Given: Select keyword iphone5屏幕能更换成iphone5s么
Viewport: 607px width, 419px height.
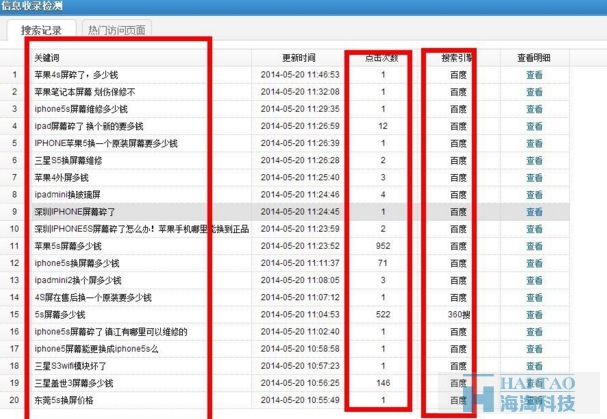Looking at the screenshot, I should tap(96, 349).
